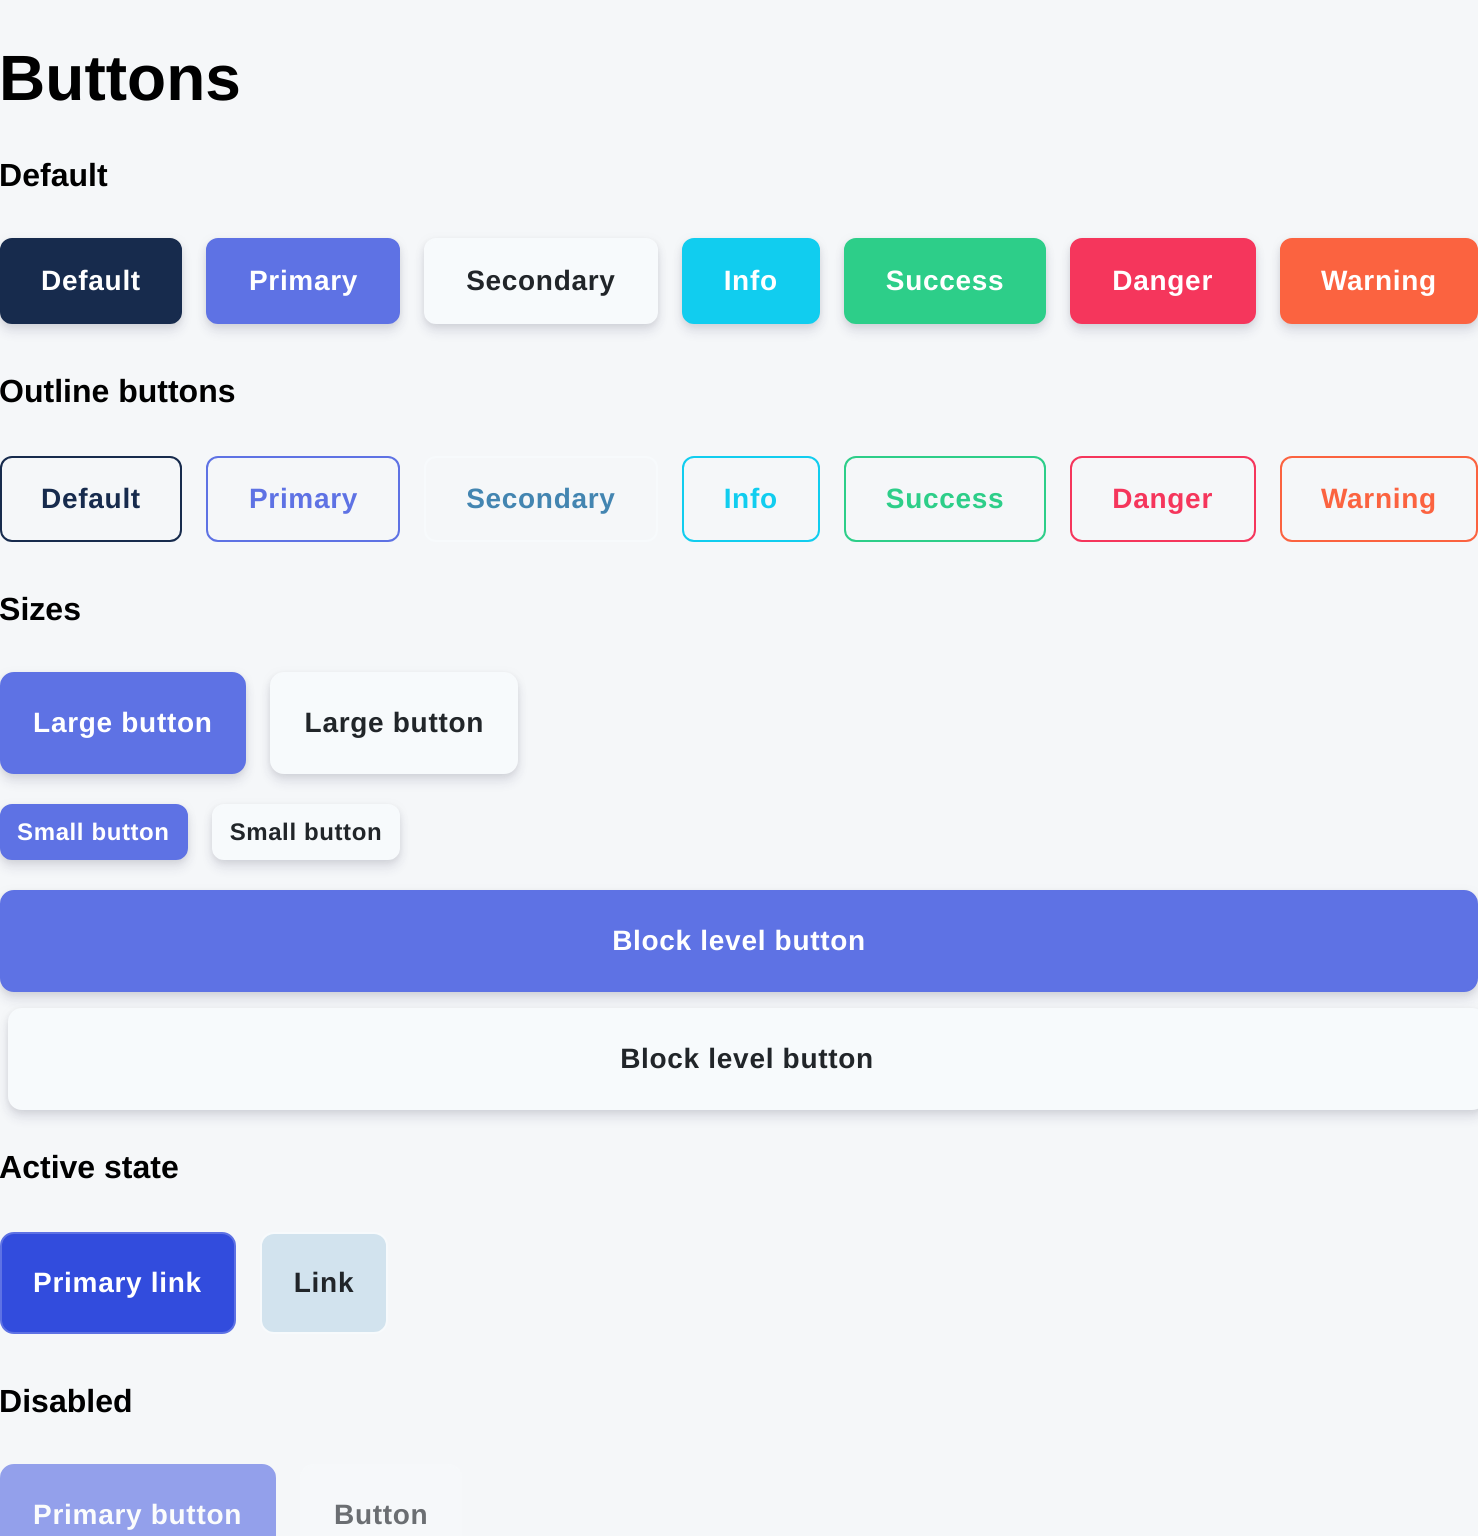The width and height of the screenshot is (1478, 1536).
Task: Click the Default button
Action: [x=90, y=281]
